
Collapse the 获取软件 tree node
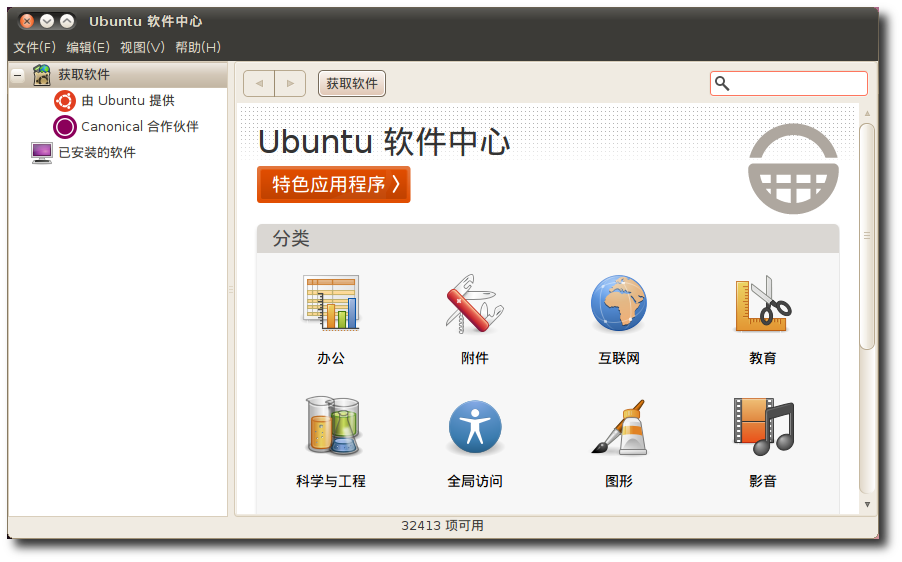point(18,75)
